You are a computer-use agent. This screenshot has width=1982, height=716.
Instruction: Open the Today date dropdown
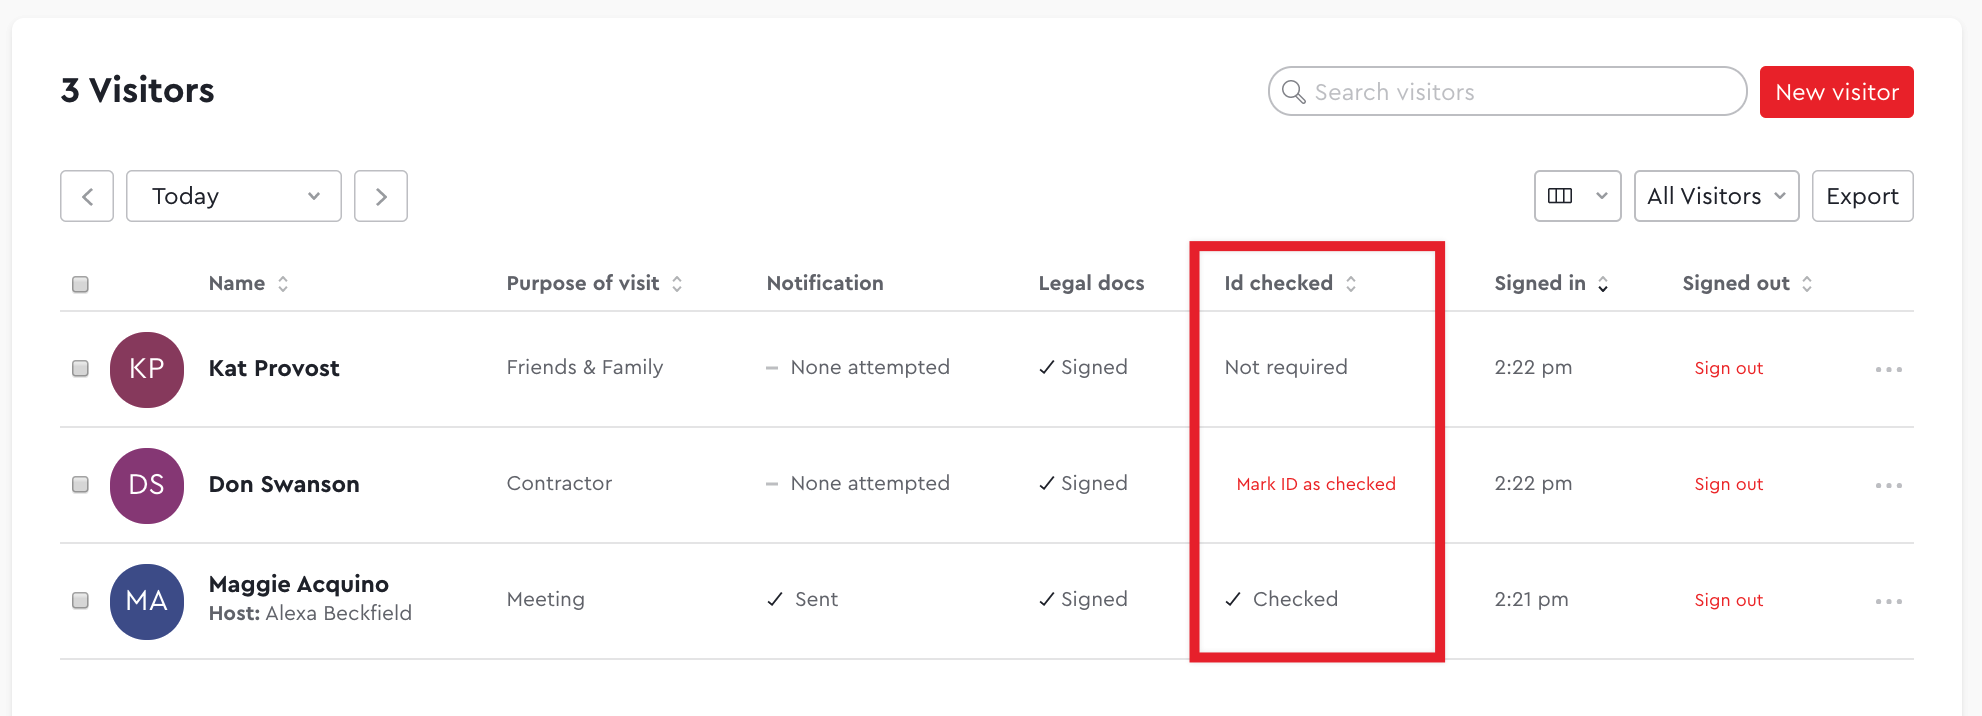234,196
